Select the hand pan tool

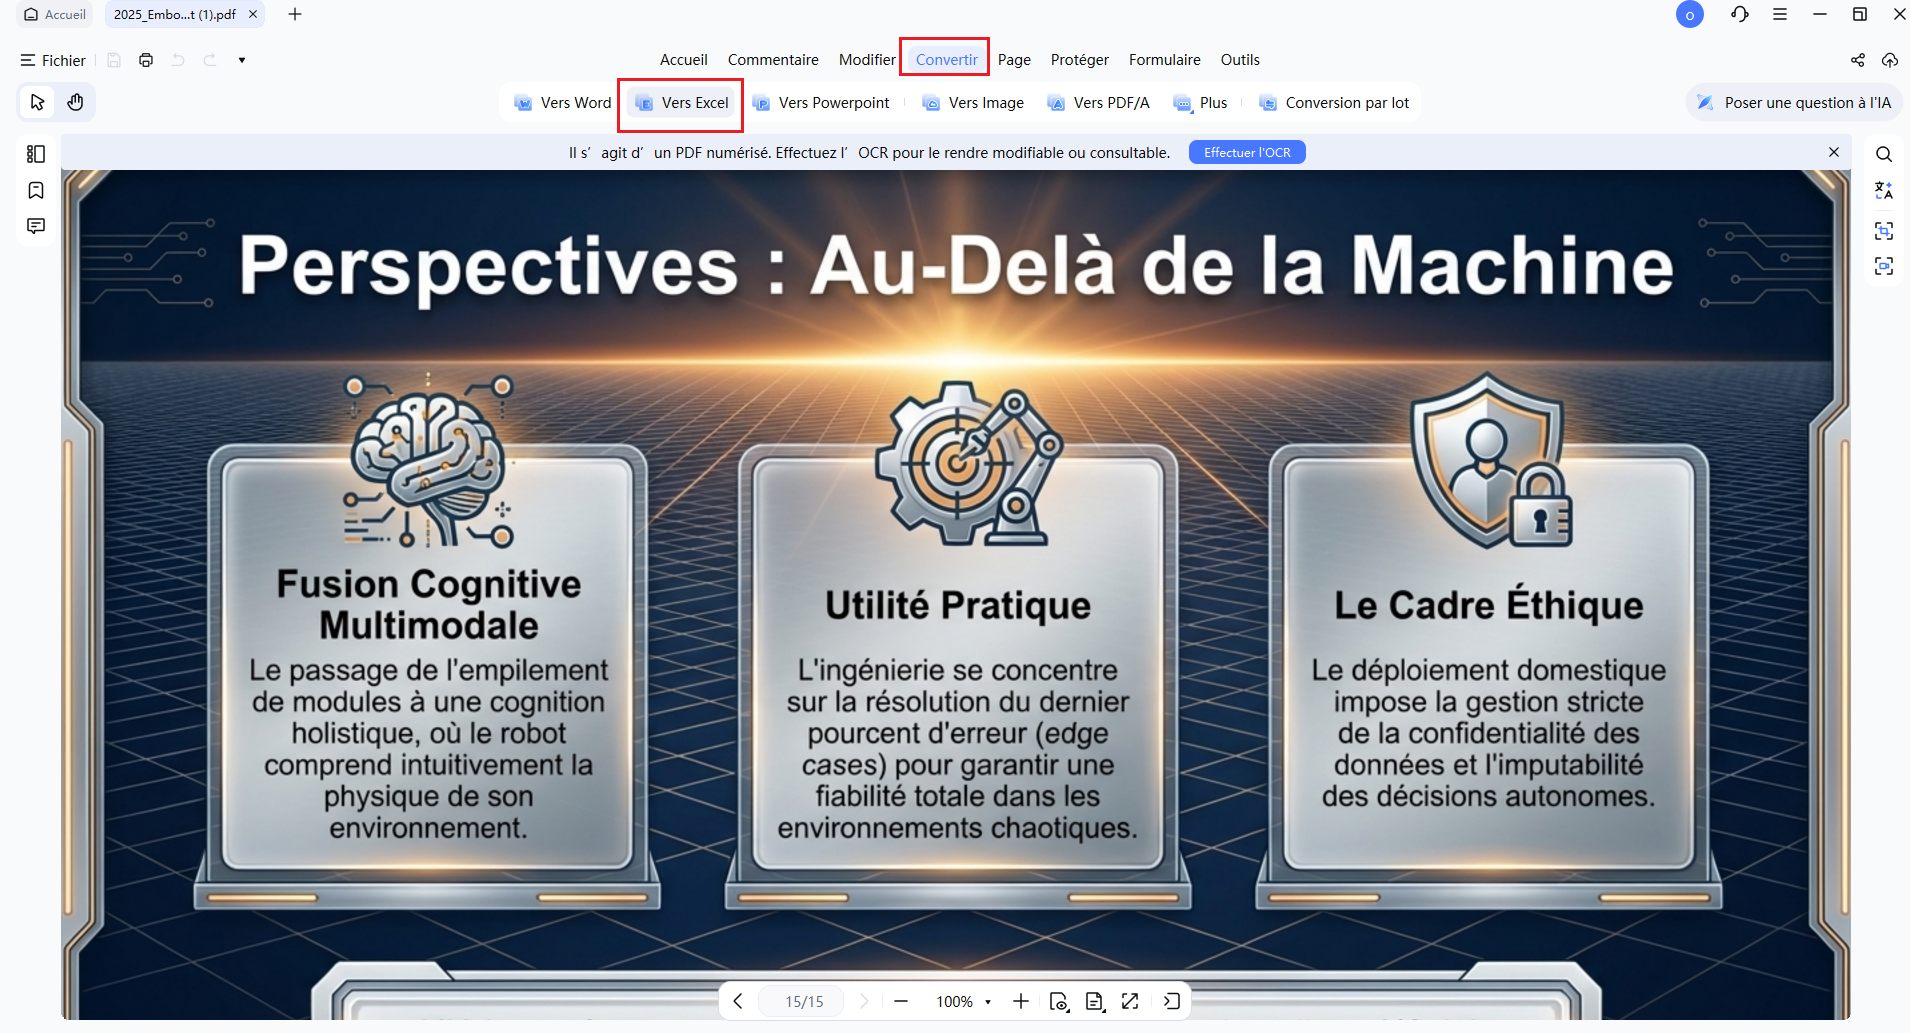(75, 102)
